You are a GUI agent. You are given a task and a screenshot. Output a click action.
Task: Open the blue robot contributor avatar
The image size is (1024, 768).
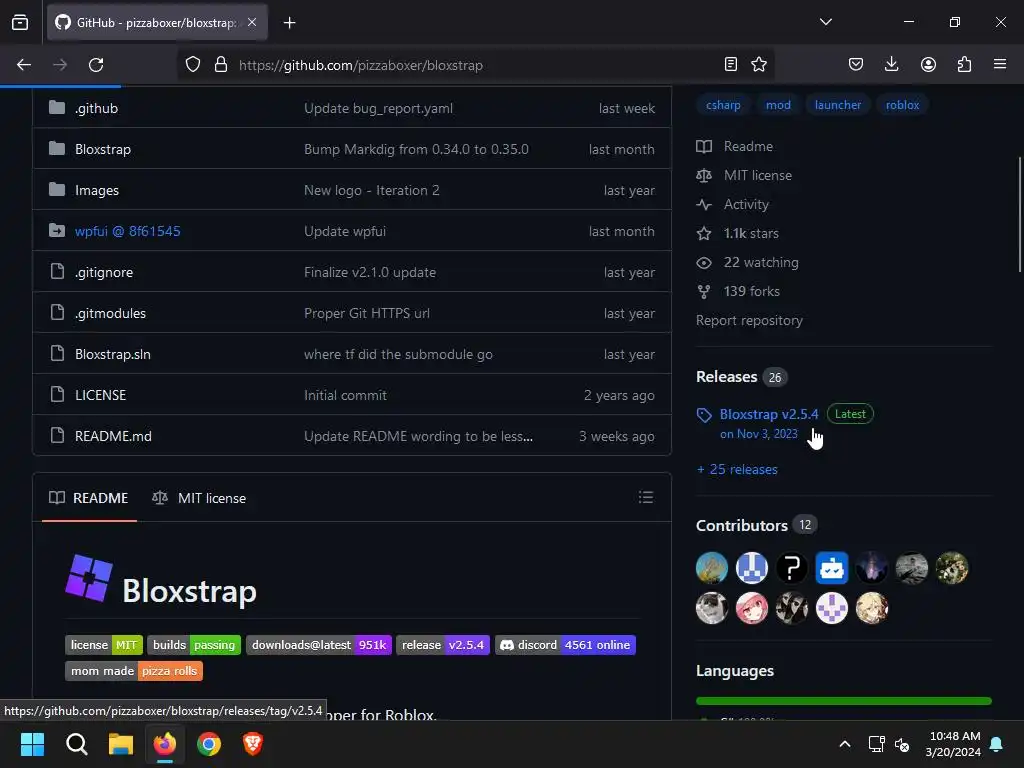[x=831, y=568]
